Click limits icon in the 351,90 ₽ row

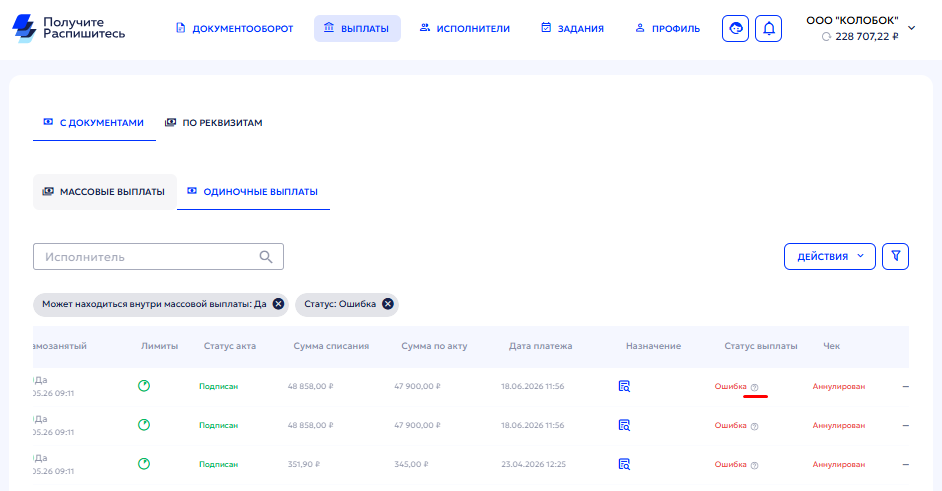[144, 464]
